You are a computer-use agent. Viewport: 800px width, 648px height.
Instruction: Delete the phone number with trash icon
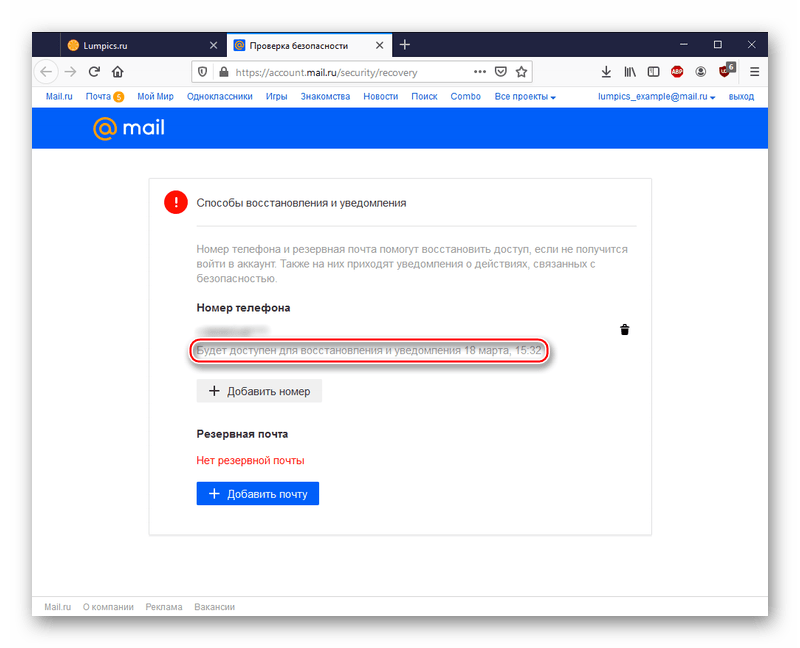625,330
